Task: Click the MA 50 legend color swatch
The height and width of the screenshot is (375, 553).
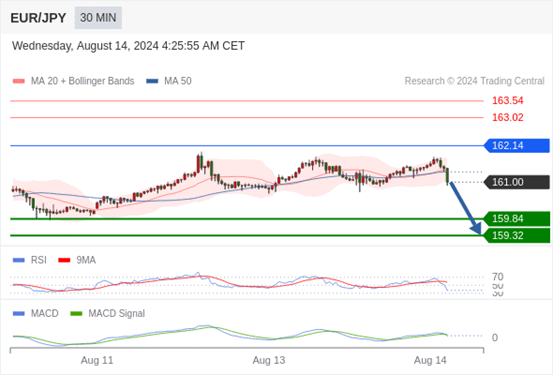Action: point(152,81)
